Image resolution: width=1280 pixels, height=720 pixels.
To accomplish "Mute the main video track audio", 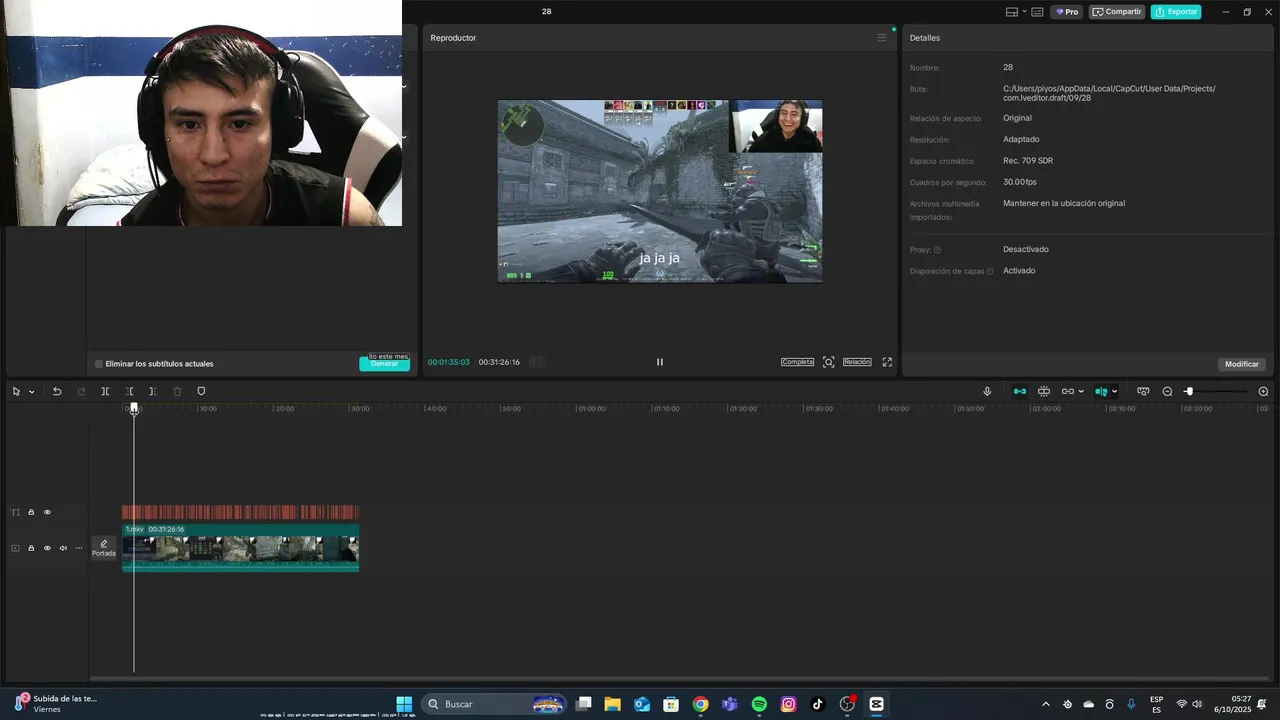I will point(63,548).
